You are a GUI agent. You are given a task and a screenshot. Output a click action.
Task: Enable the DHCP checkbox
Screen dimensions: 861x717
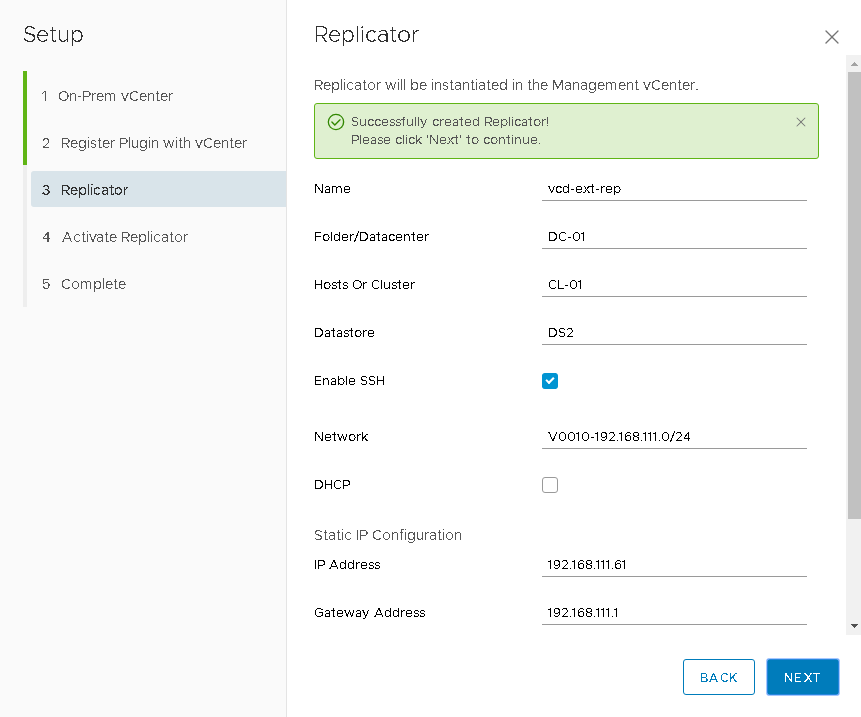550,485
